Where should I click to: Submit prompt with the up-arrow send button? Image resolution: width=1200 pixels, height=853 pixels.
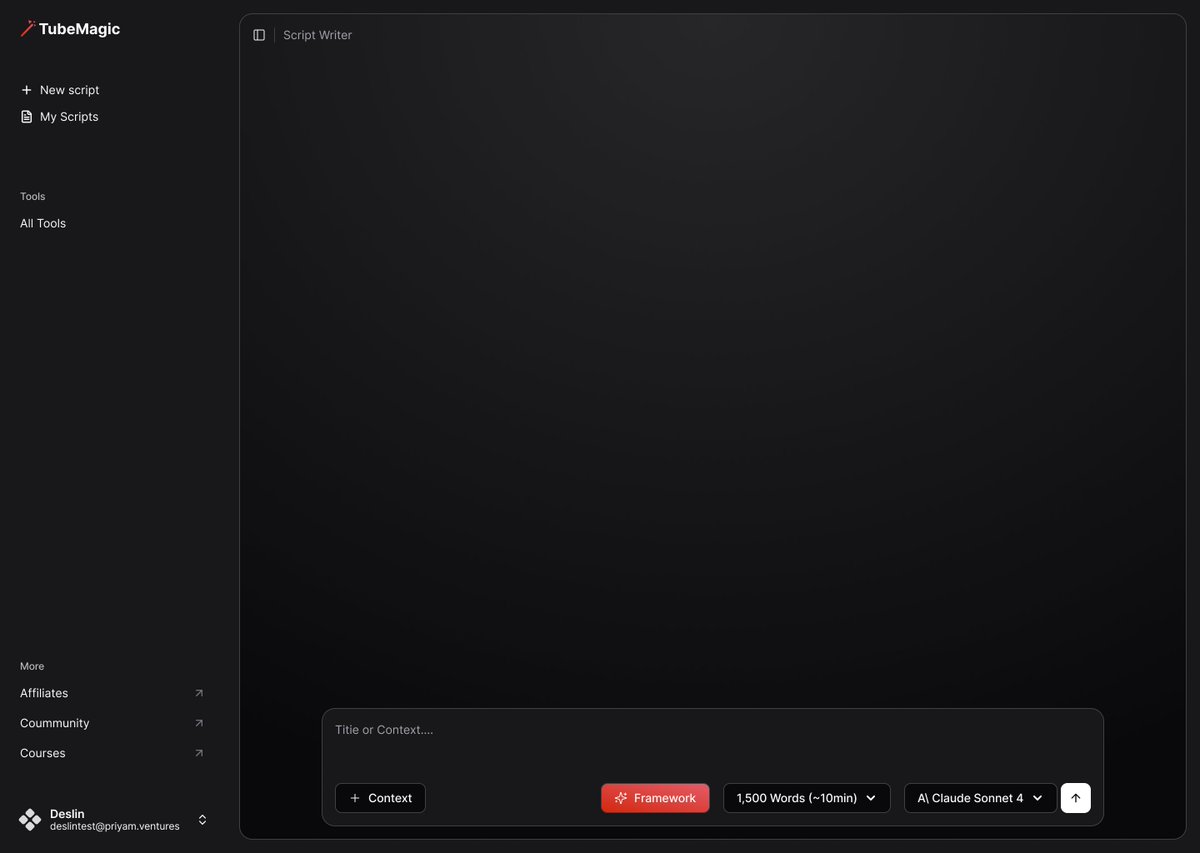(x=1076, y=798)
